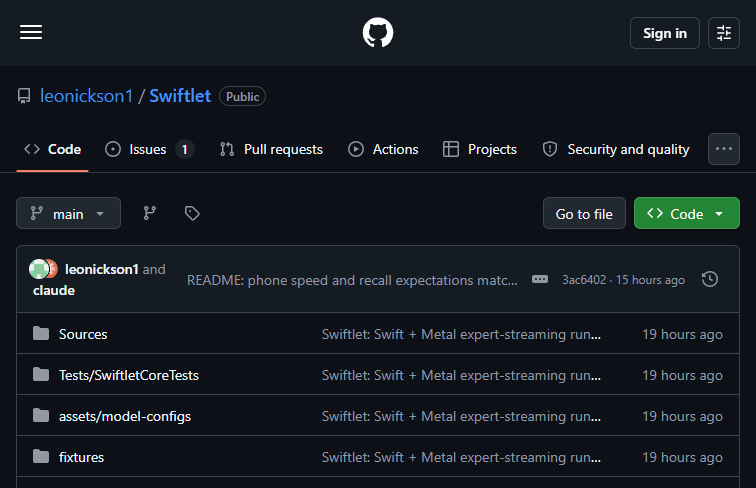Screen dimensions: 756x488
Task: Open leonickson1 owner profile link
Action: point(86,96)
